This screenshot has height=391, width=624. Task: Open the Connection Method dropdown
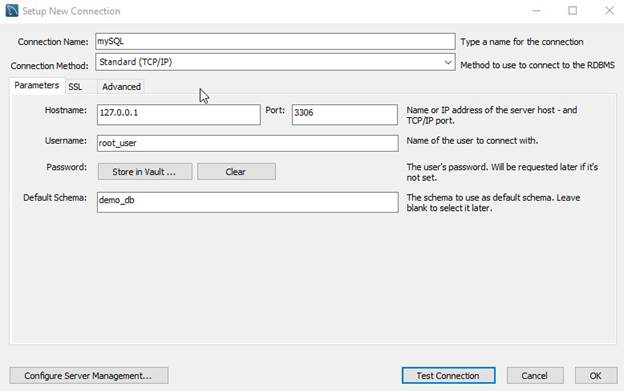click(x=275, y=62)
